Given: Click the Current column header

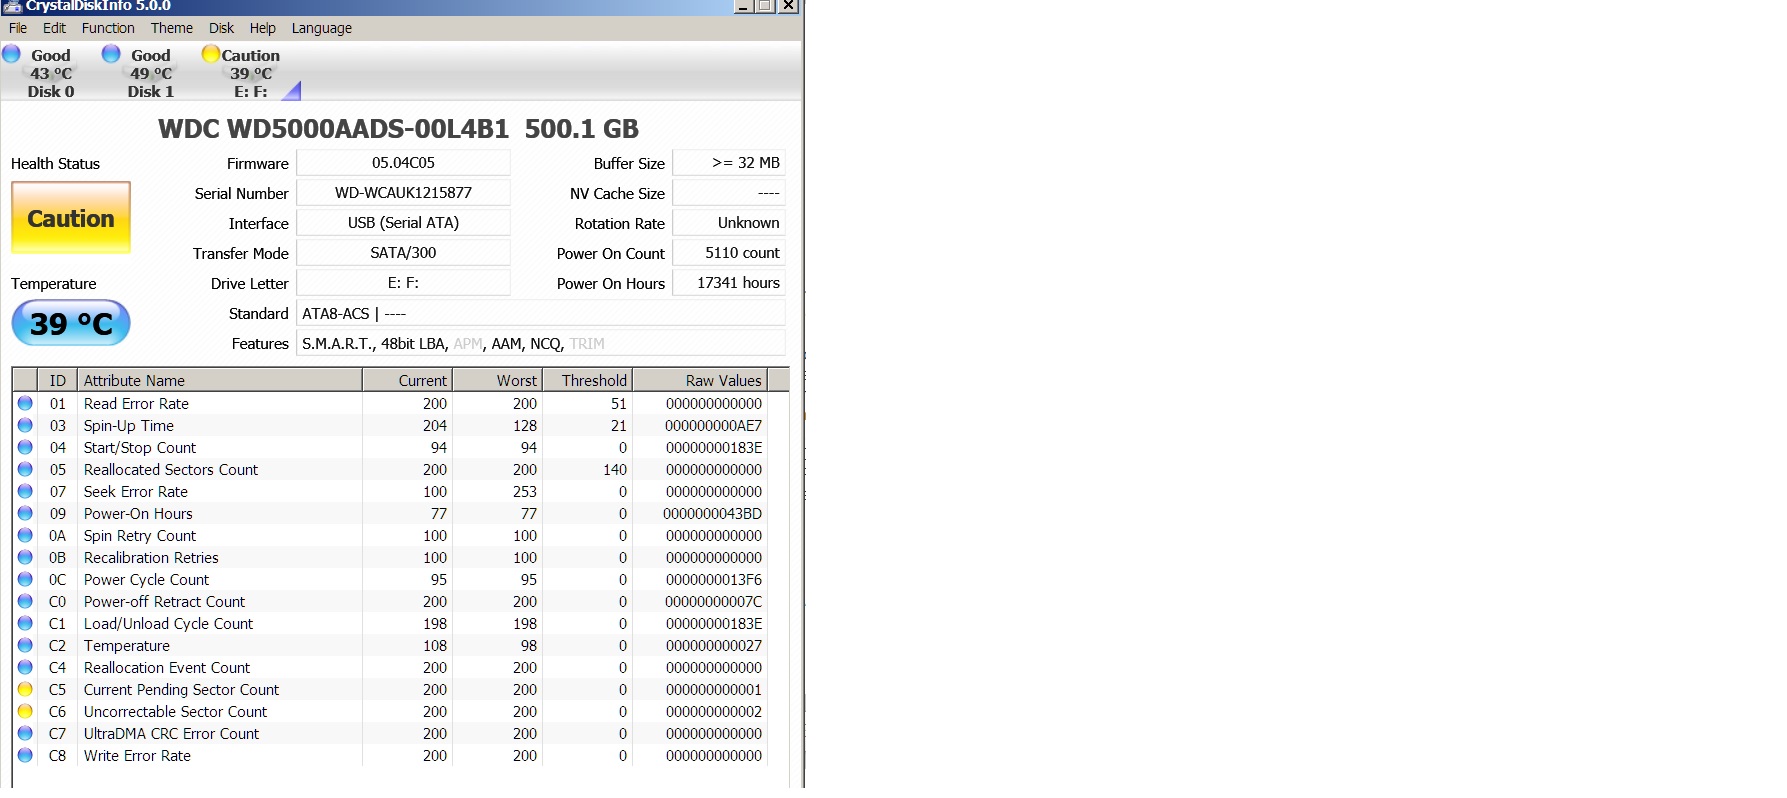Looking at the screenshot, I should pos(407,380).
